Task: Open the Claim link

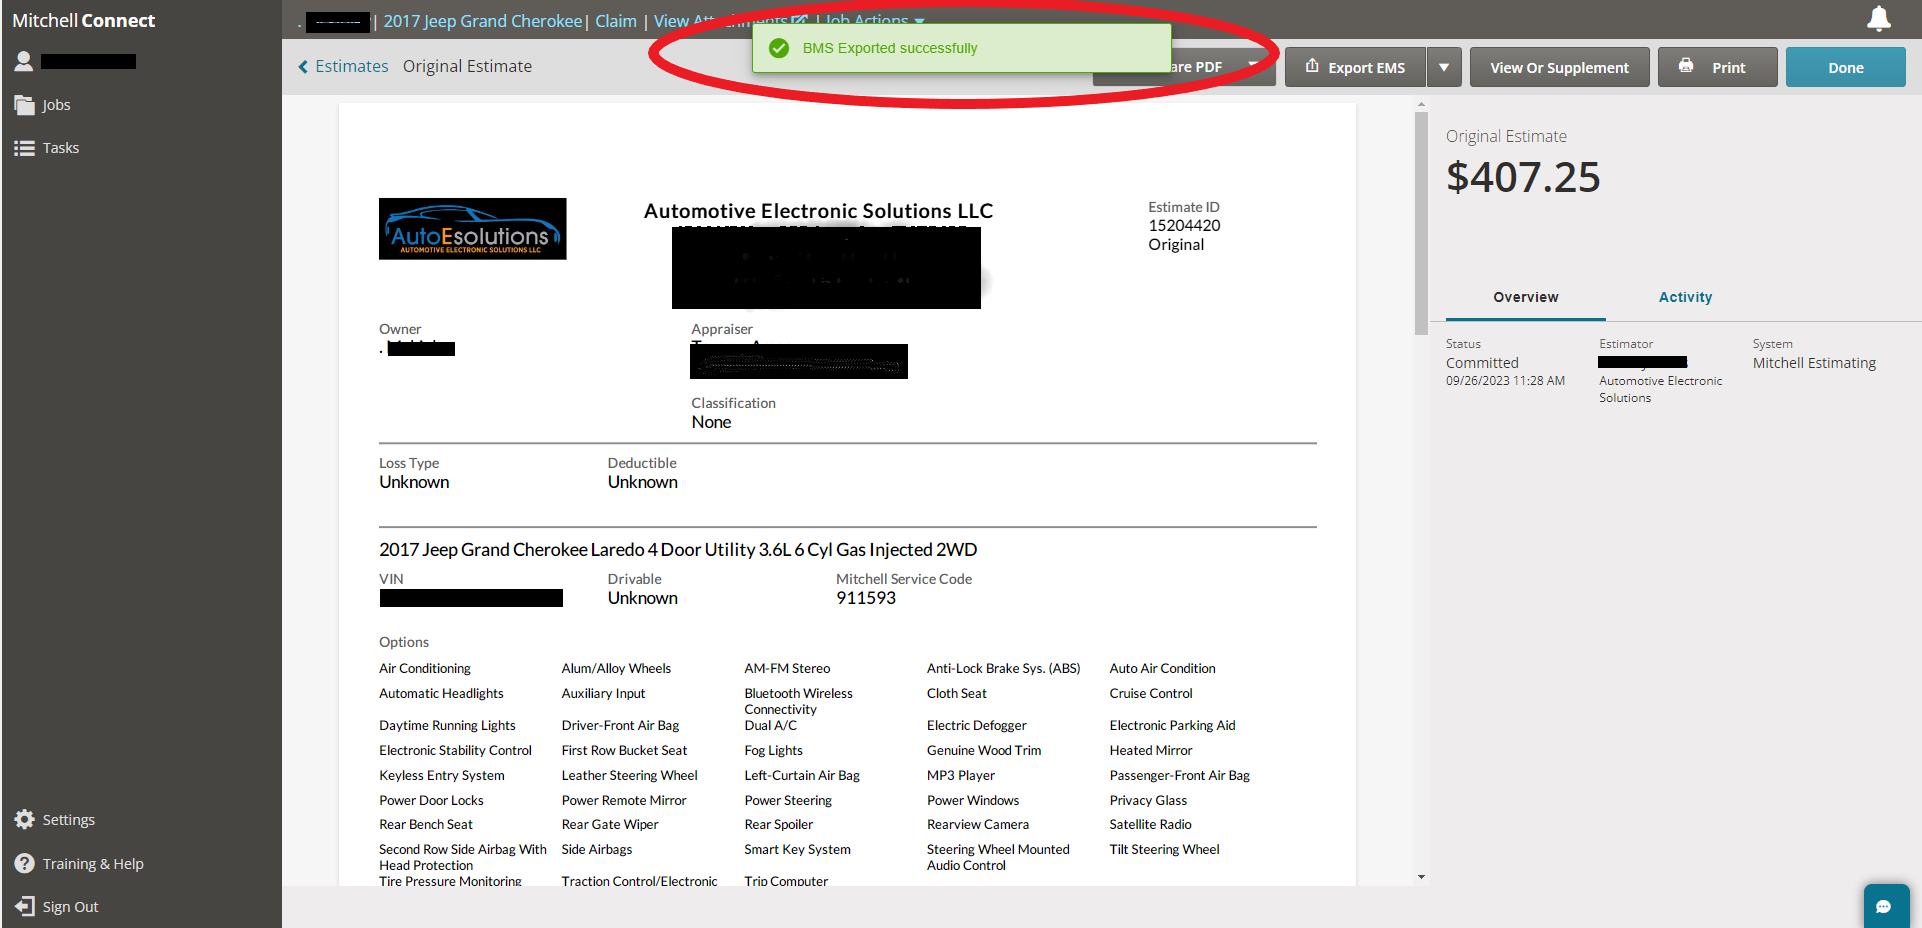Action: click(x=616, y=21)
